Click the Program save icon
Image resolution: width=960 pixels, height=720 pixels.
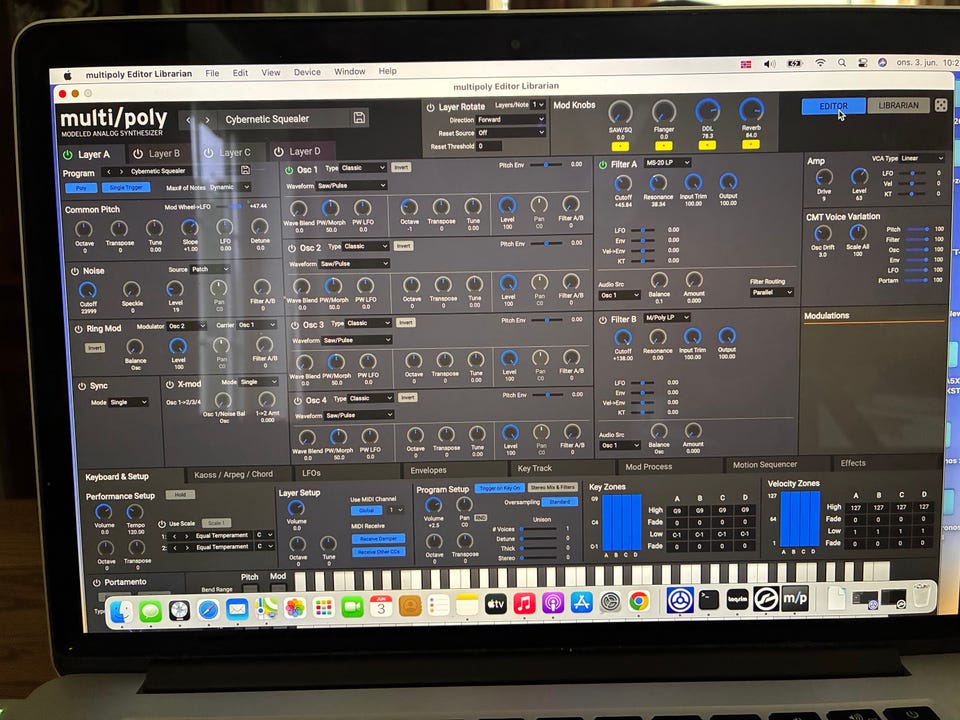(246, 170)
